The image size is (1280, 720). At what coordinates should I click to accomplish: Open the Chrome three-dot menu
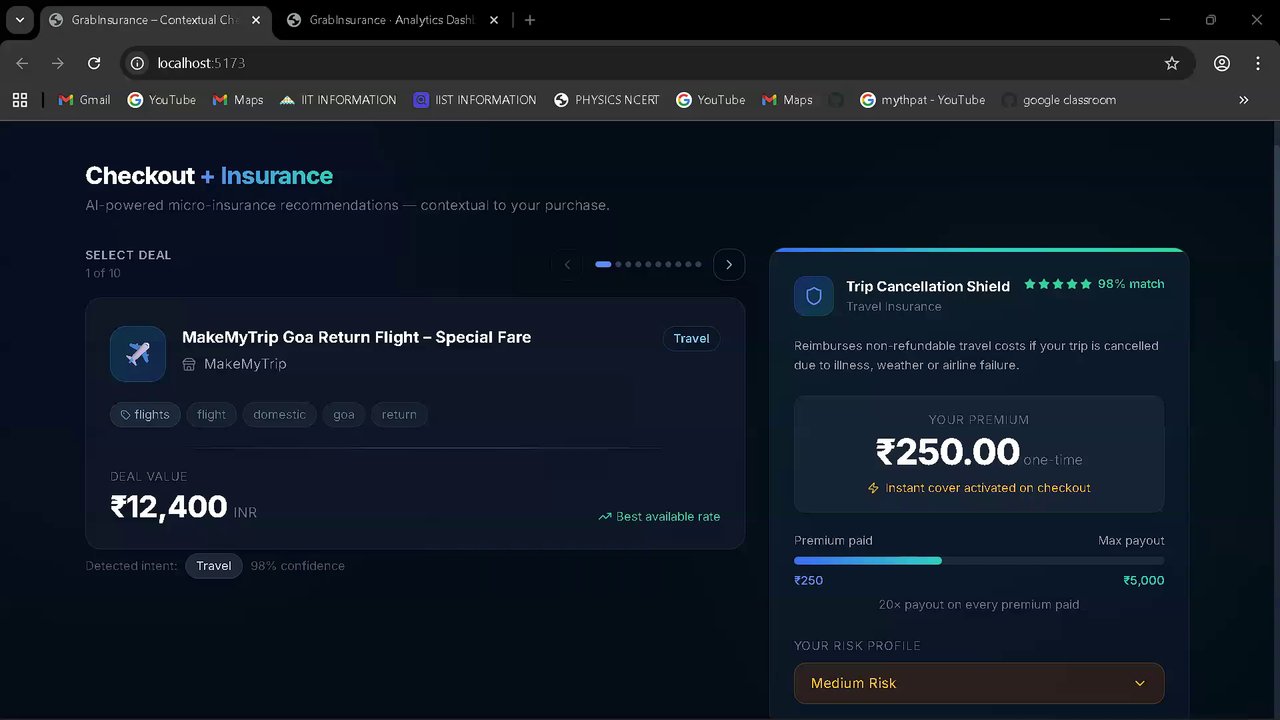[1258, 63]
